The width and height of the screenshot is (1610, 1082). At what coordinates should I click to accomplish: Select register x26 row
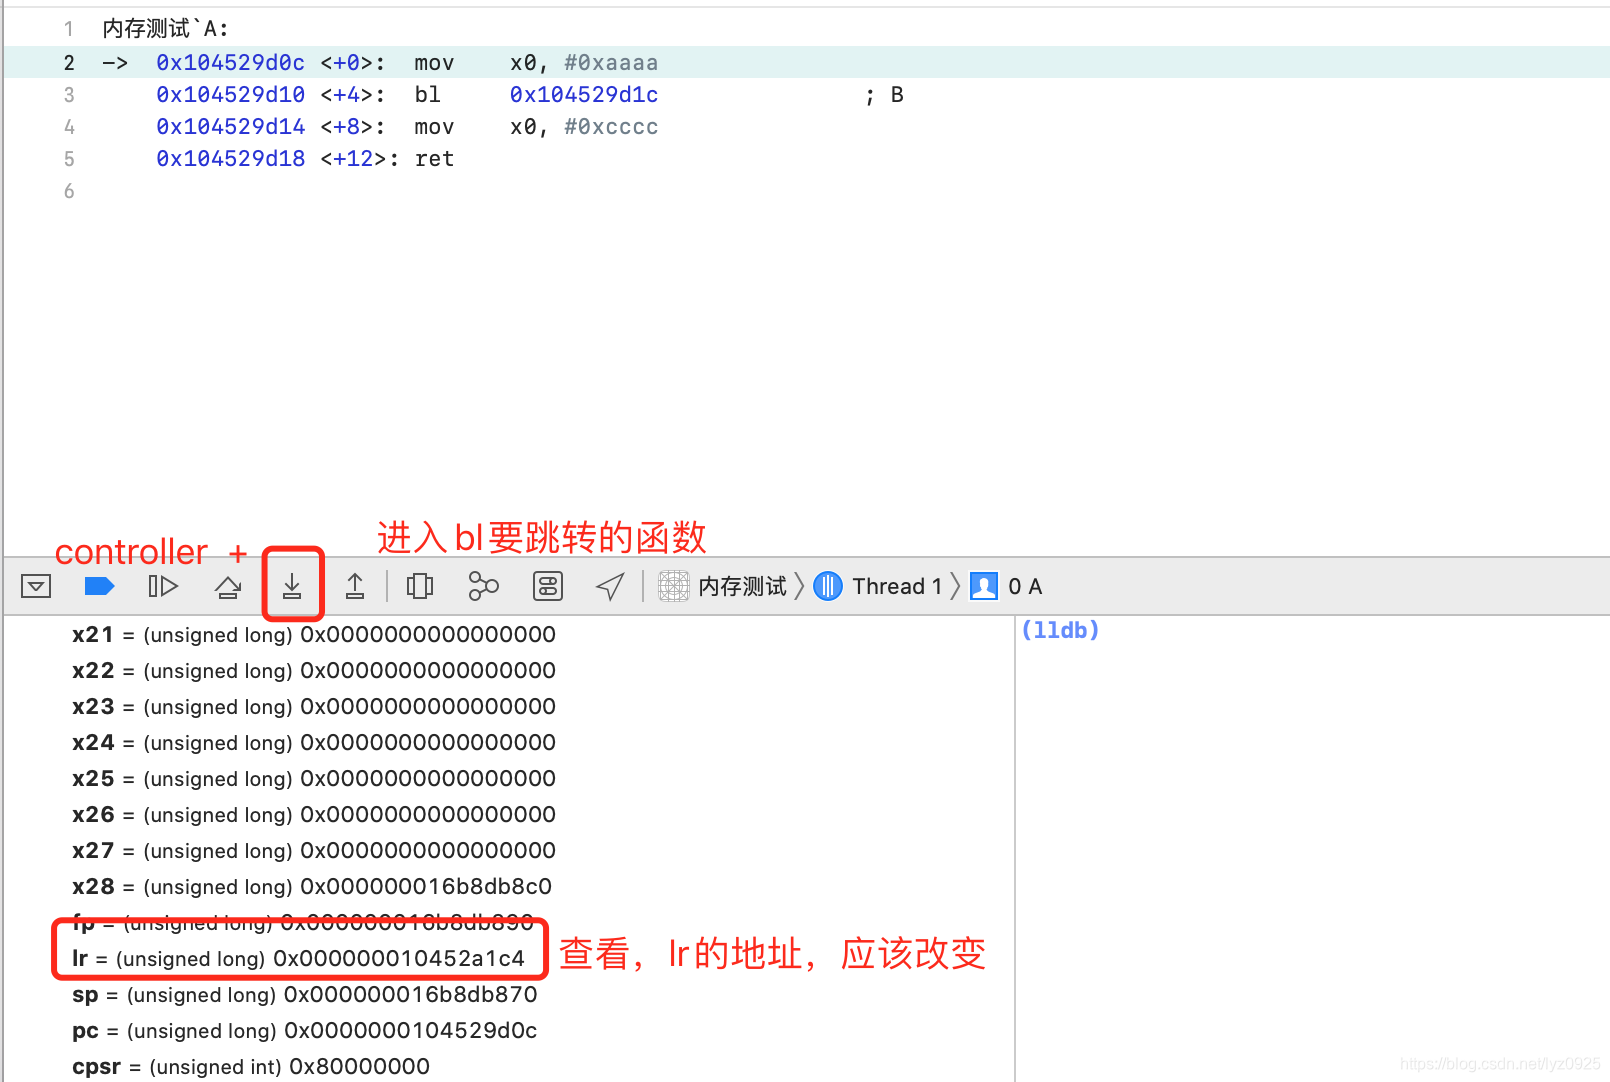tap(314, 814)
